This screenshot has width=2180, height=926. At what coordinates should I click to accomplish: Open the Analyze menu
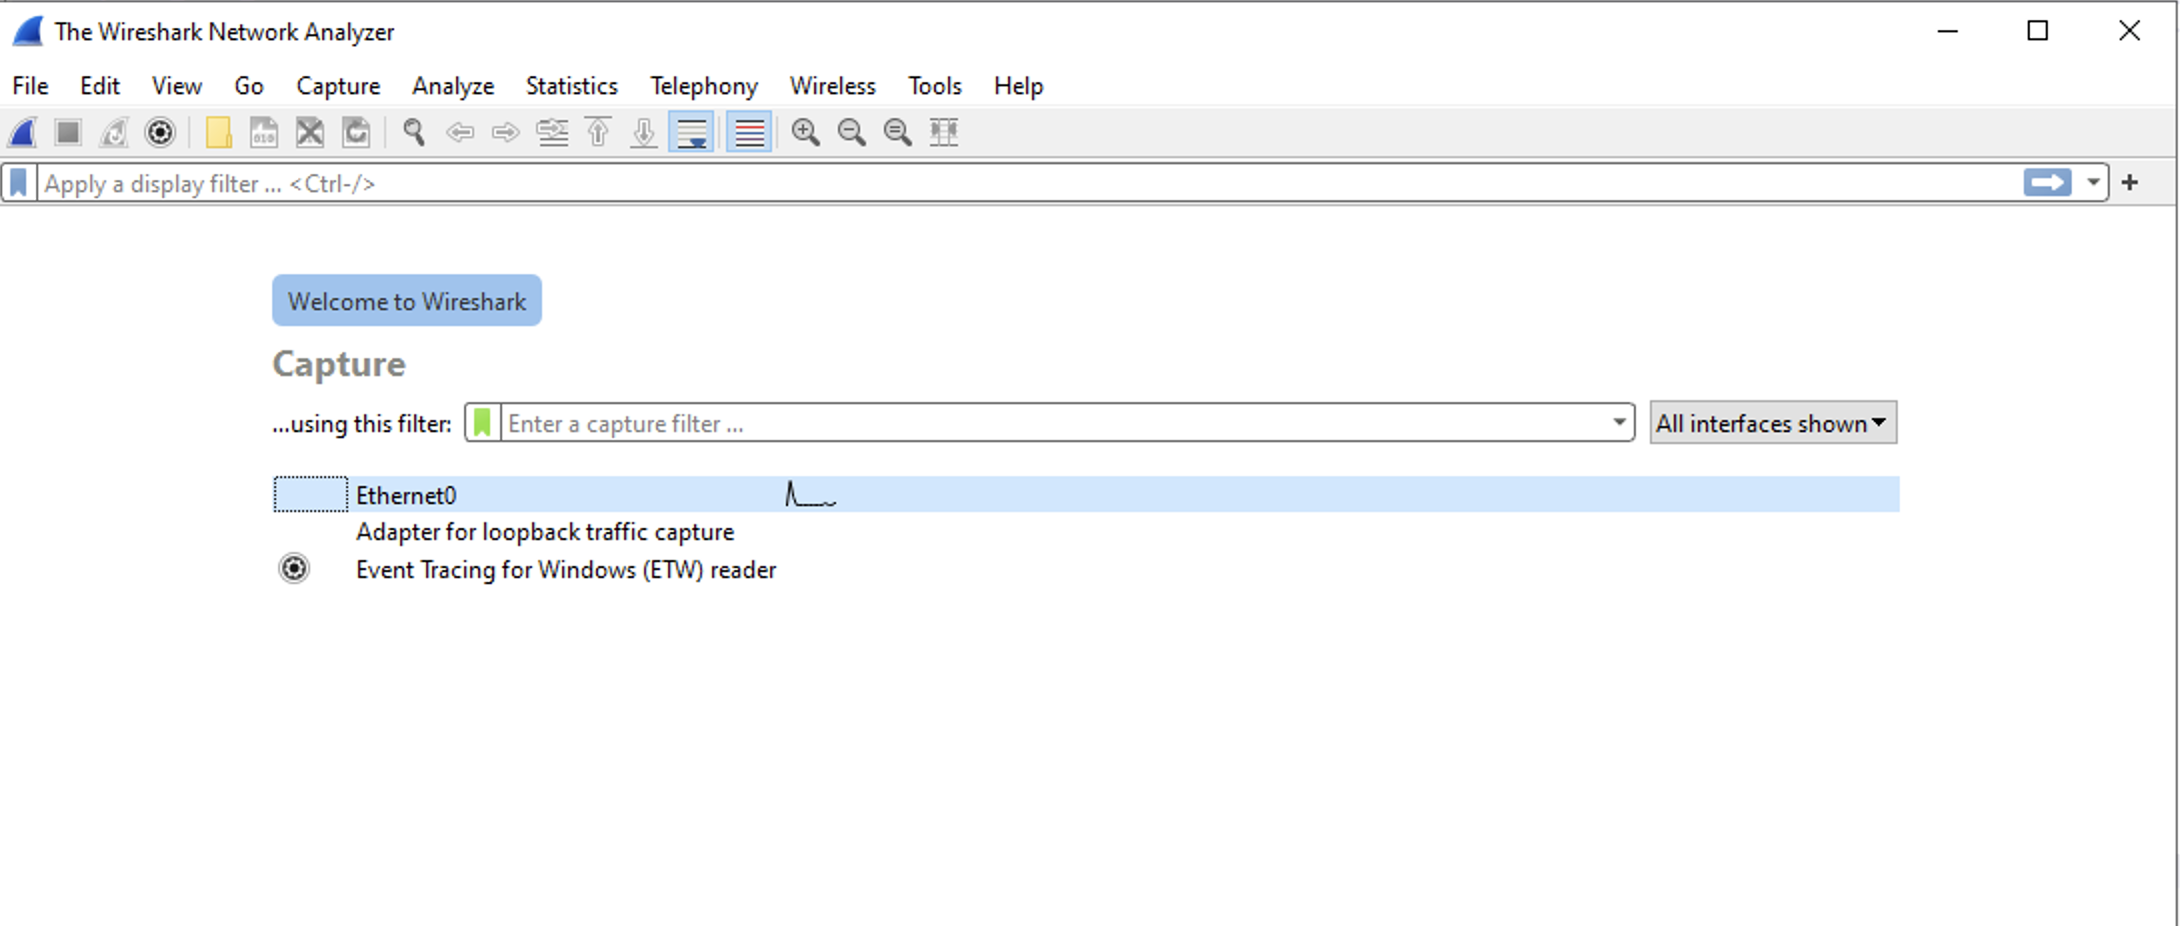point(453,86)
